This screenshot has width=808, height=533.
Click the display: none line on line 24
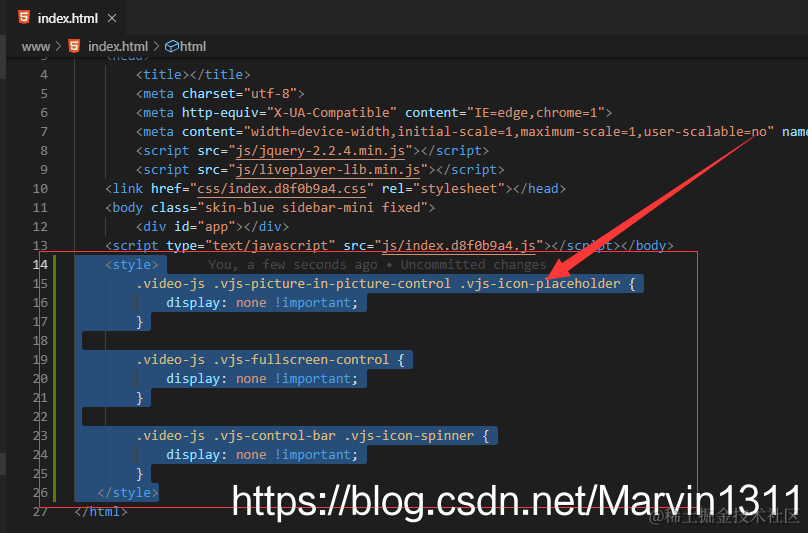click(x=262, y=455)
